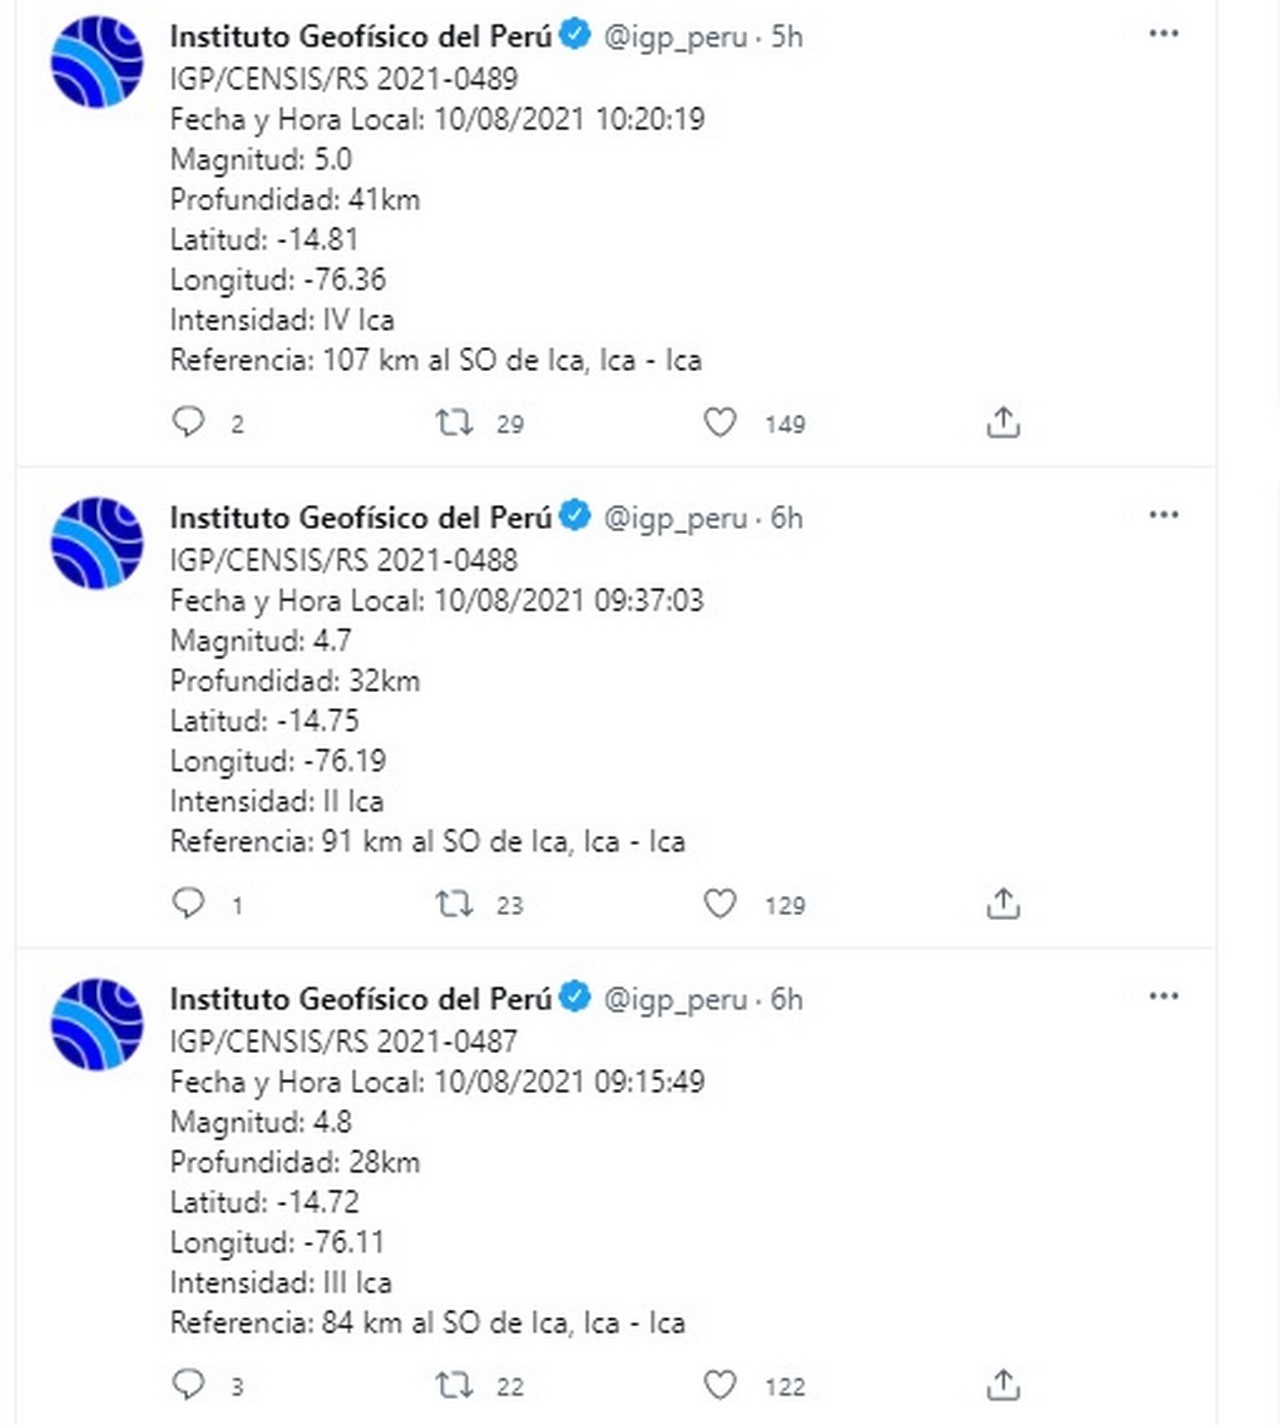Like the tweet with 149 likes
The width and height of the screenshot is (1280, 1425).
tap(720, 423)
